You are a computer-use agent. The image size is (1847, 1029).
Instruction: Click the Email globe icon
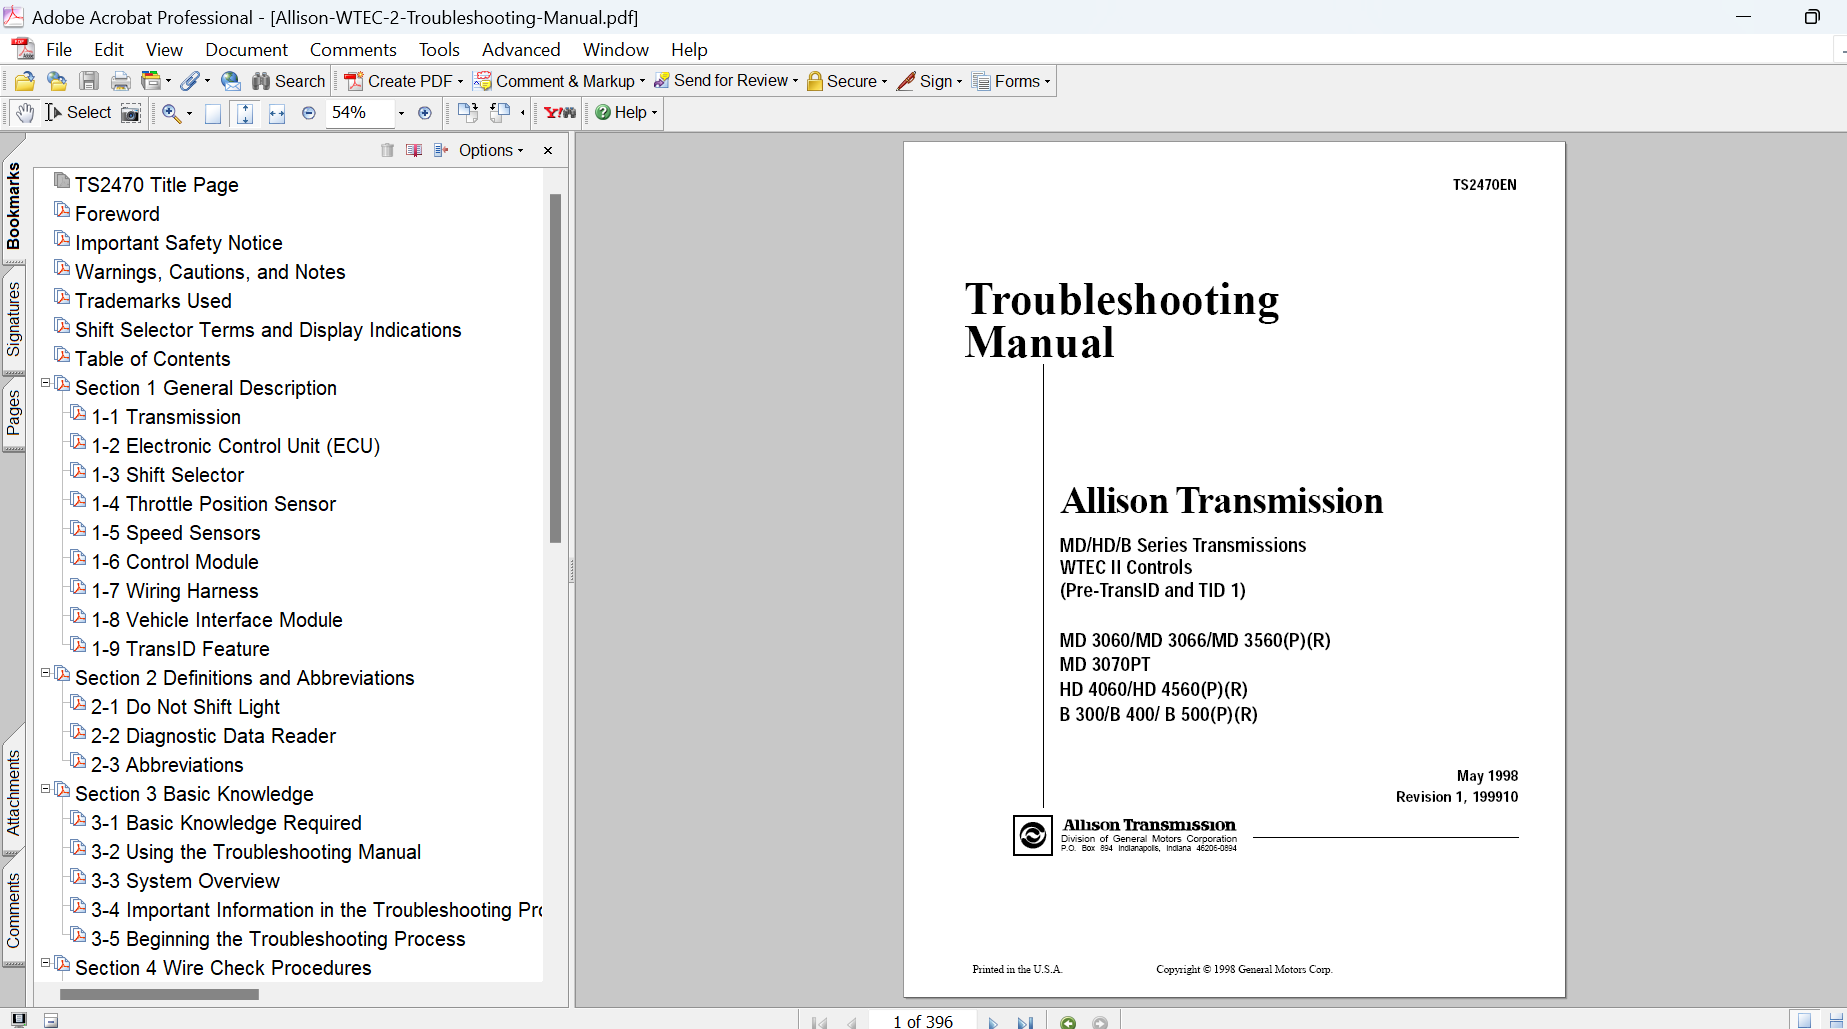(x=231, y=81)
